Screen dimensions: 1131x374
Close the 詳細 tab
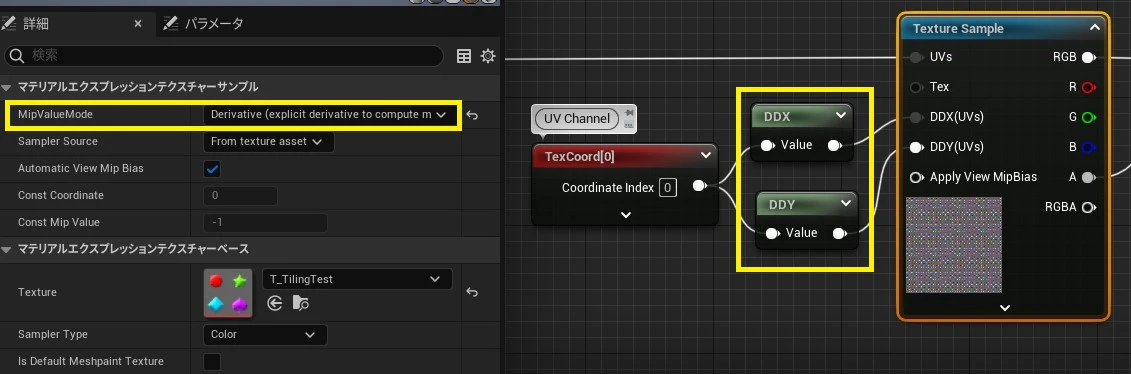[x=138, y=24]
